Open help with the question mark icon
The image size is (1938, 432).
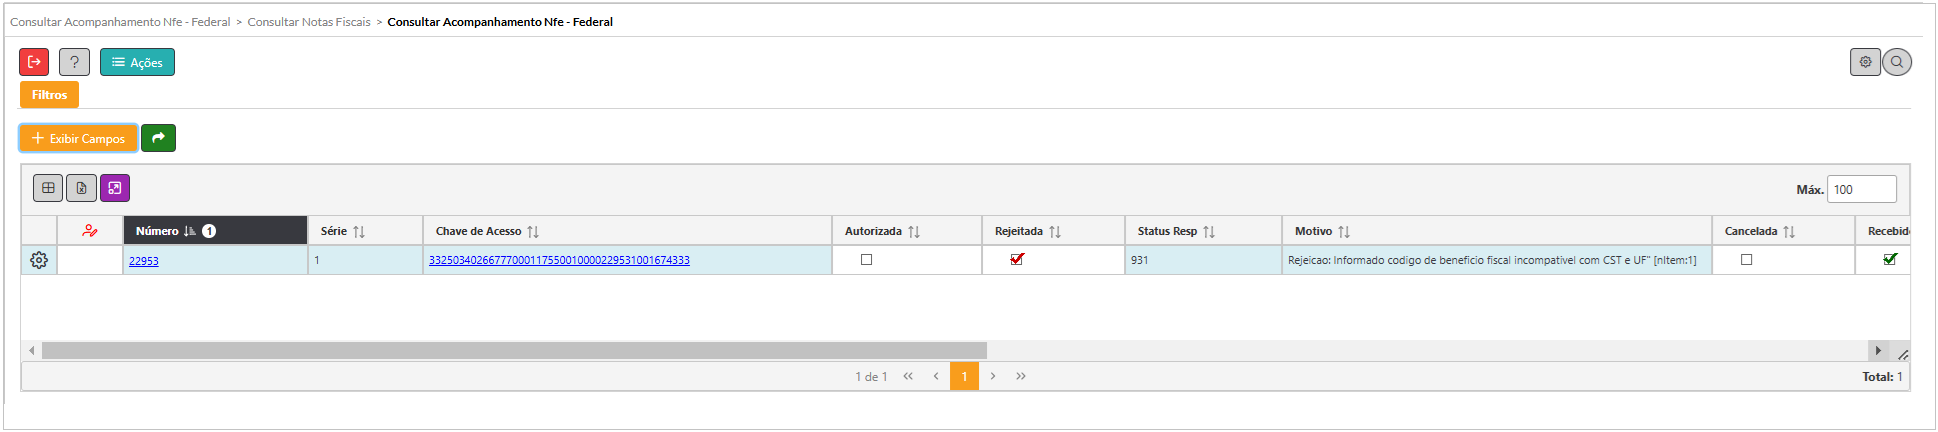coord(74,62)
